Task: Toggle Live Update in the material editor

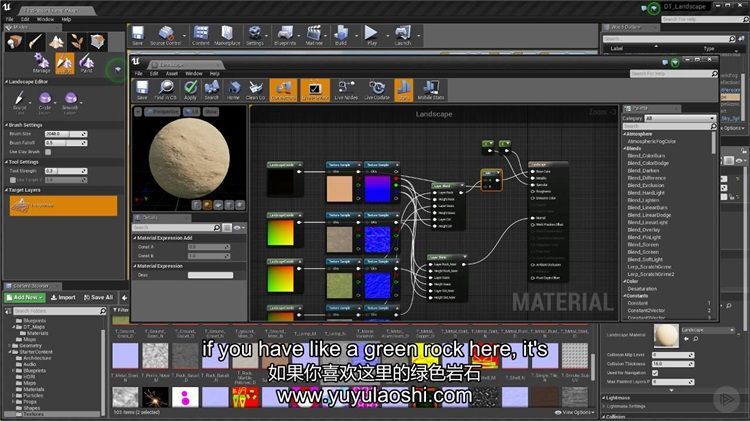Action: click(377, 90)
